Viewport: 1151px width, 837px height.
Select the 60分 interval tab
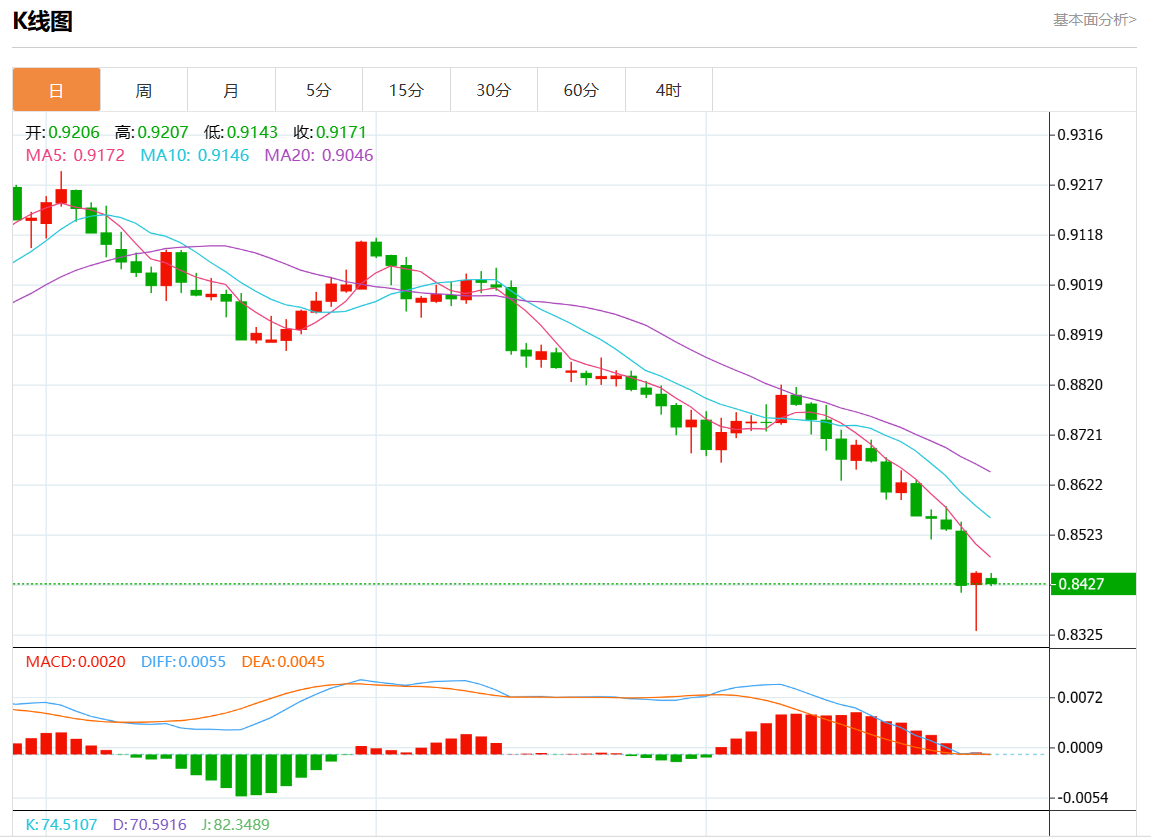581,90
